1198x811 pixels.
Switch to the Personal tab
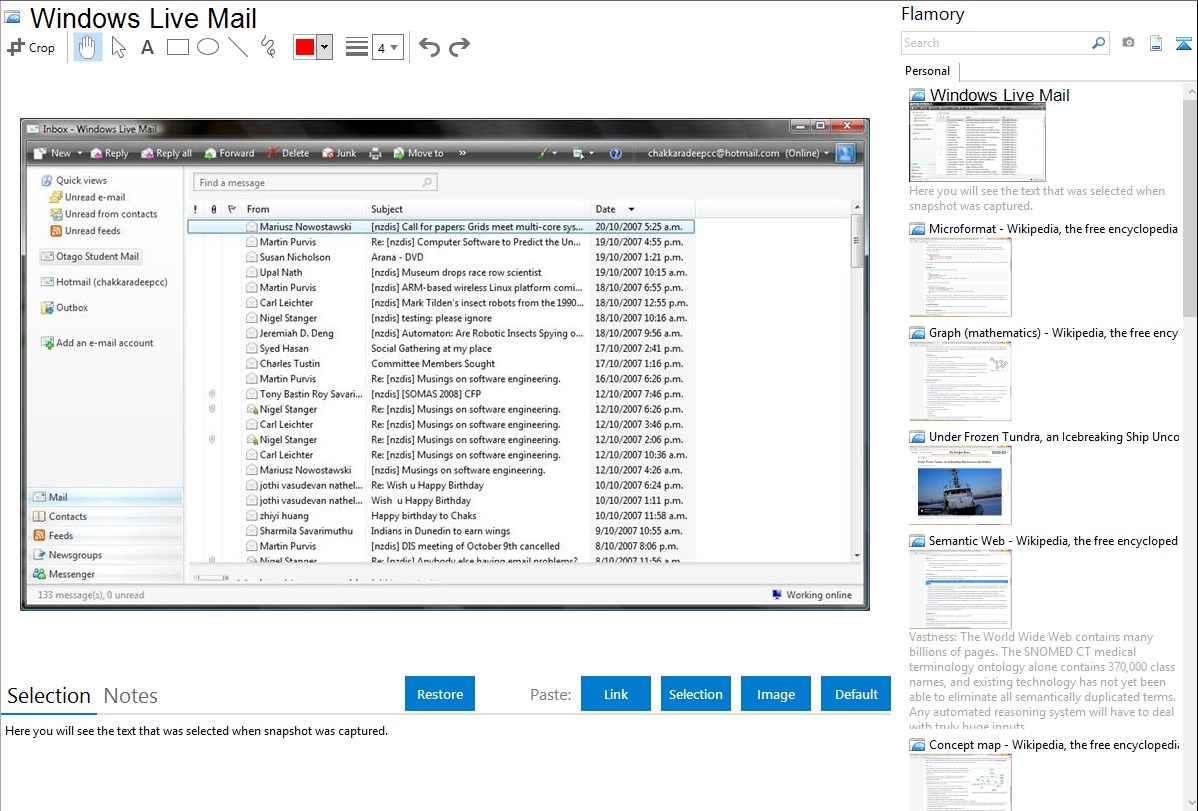[x=928, y=70]
